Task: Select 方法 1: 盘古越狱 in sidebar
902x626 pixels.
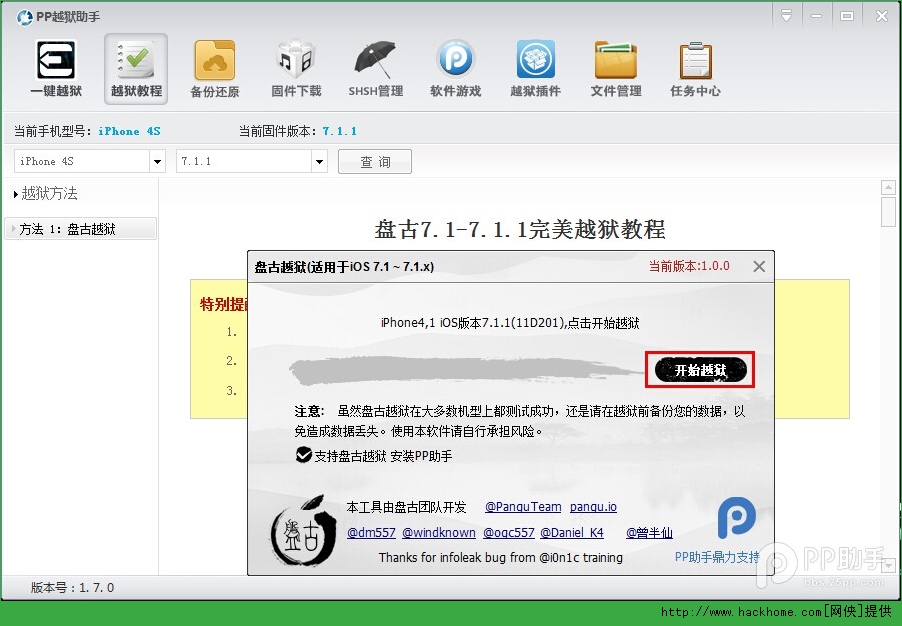Action: point(80,229)
